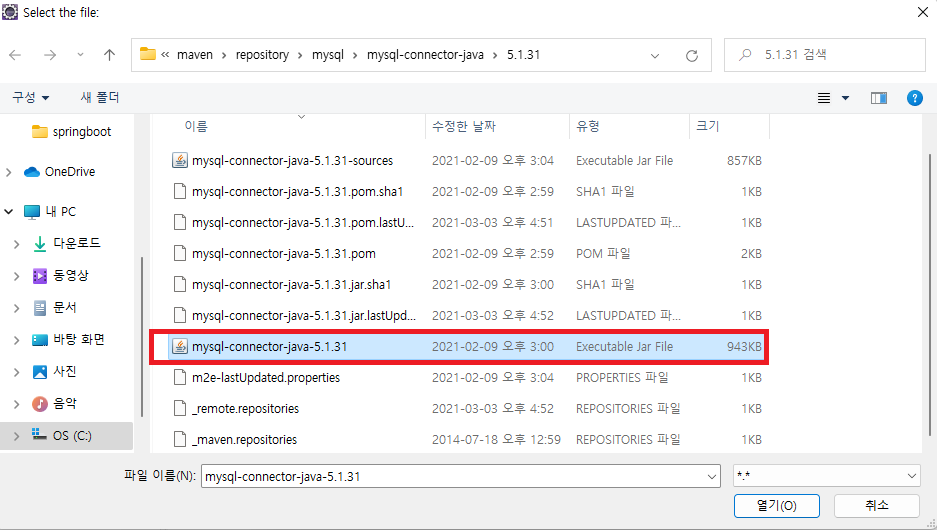Image resolution: width=937 pixels, height=530 pixels.
Task: Open help with the question mark icon
Action: click(x=914, y=98)
